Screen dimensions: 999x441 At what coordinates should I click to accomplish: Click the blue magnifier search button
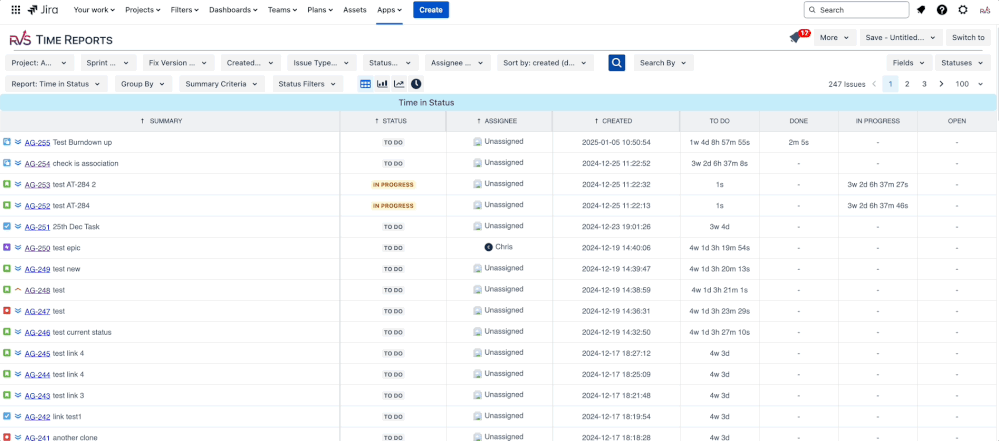point(617,63)
